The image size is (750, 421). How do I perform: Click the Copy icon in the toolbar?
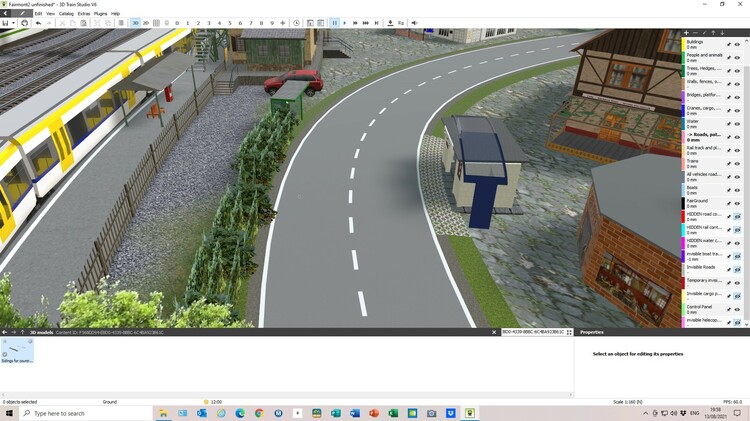tap(73, 23)
